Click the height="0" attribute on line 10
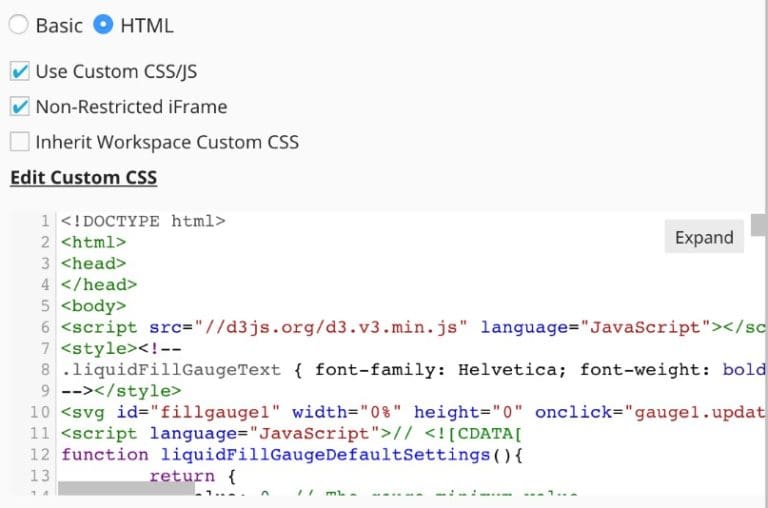Viewport: 768px width, 508px height. click(468, 412)
